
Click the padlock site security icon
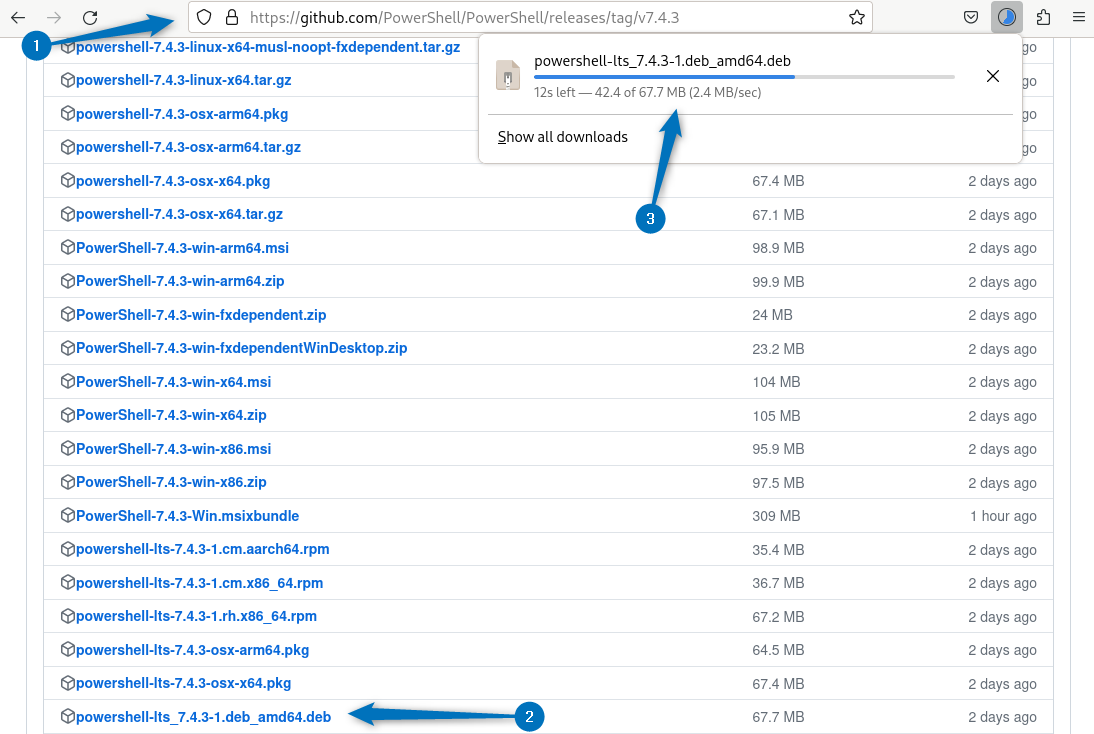click(231, 17)
